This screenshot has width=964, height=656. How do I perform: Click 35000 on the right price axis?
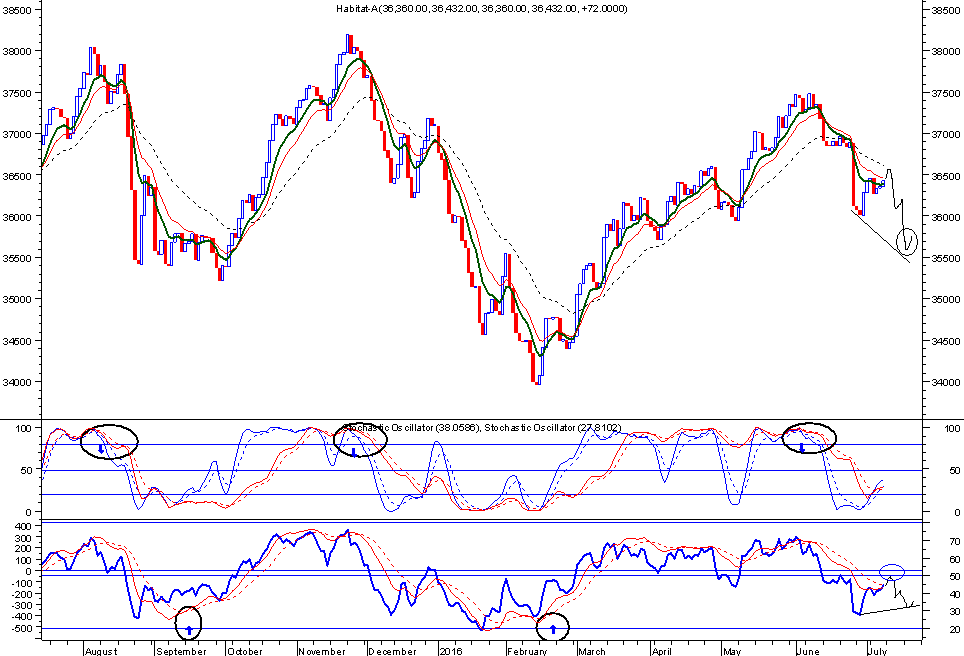click(946, 299)
